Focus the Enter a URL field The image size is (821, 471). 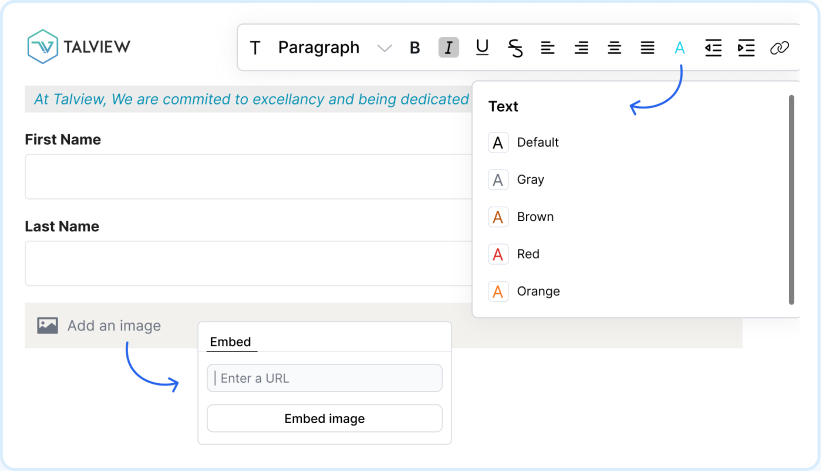tap(324, 378)
